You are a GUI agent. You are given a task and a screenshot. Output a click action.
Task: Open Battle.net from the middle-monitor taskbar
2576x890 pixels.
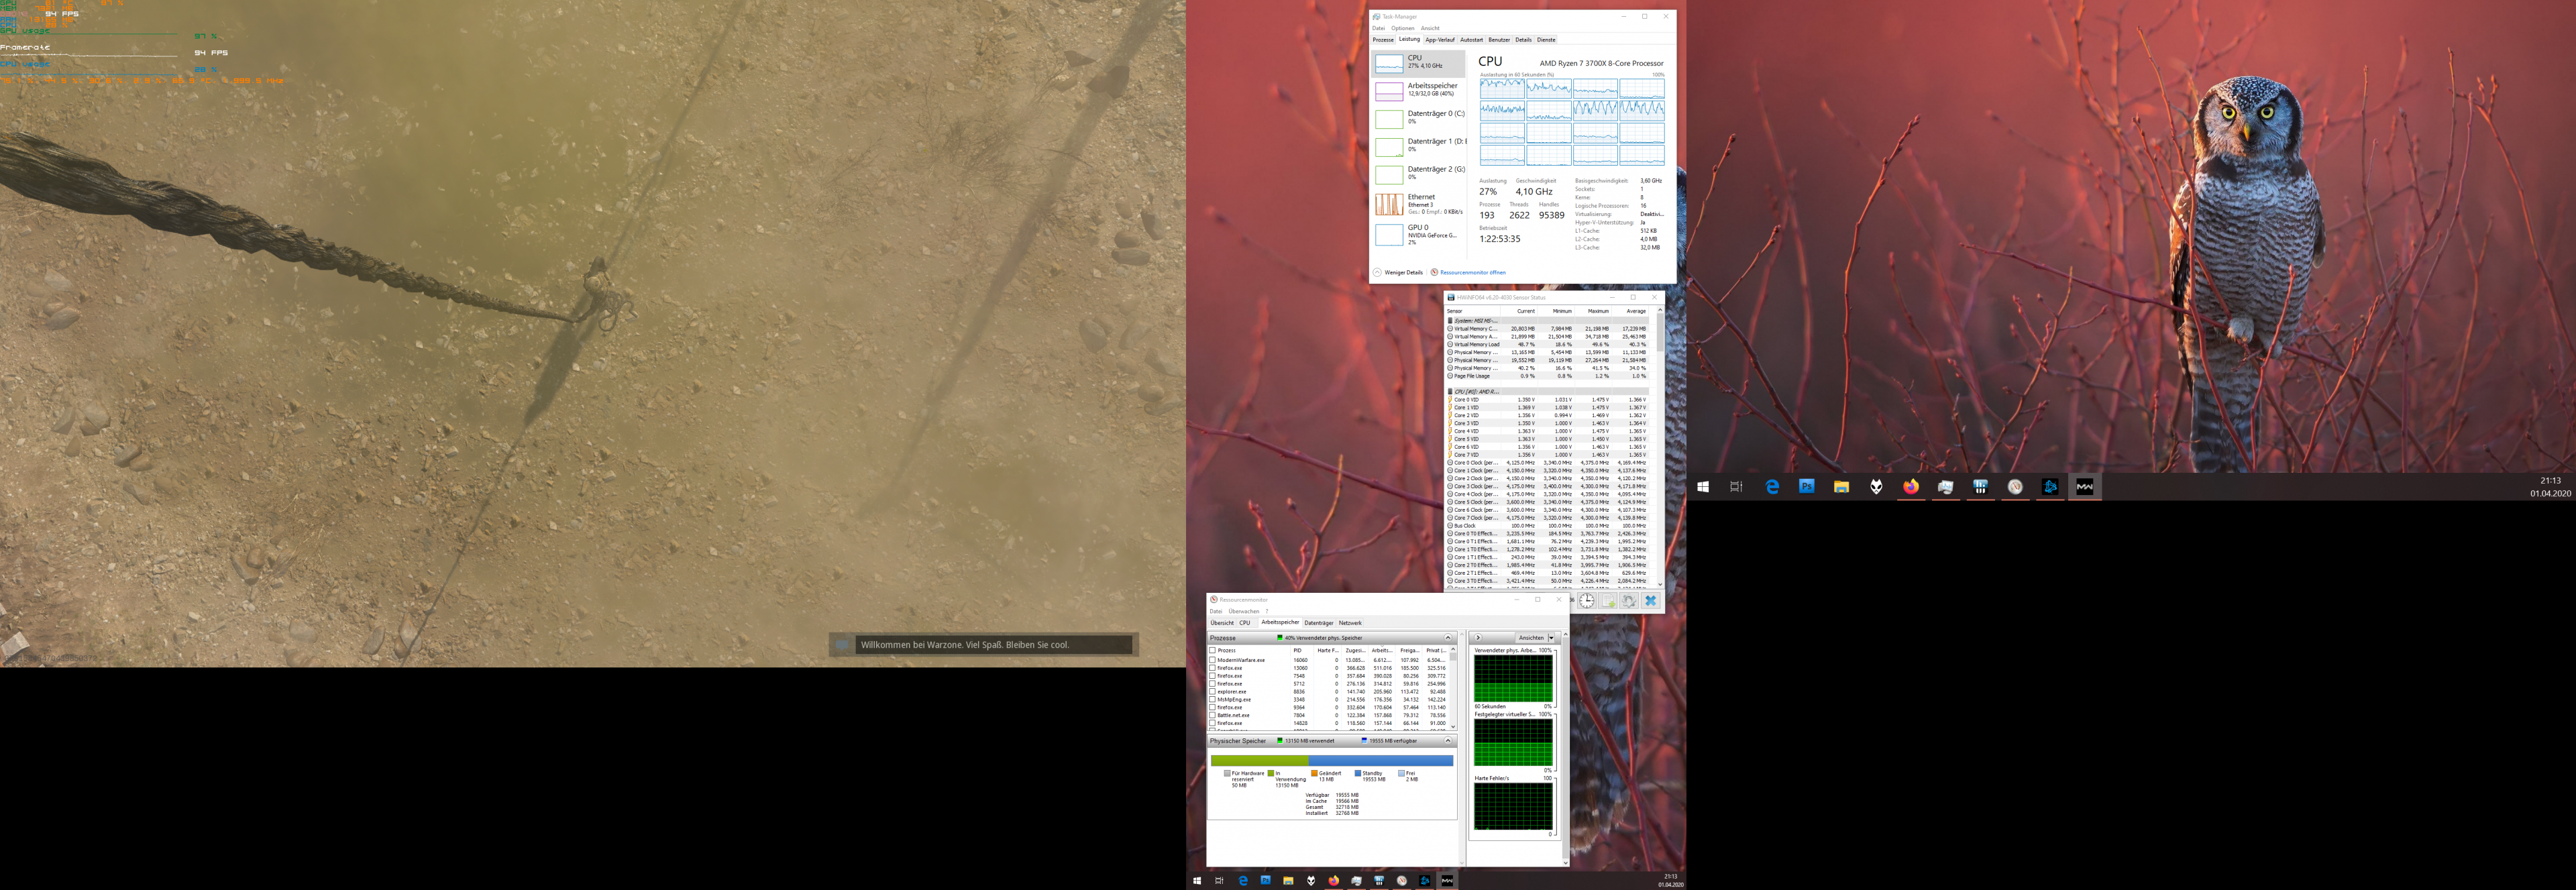tap(1425, 881)
